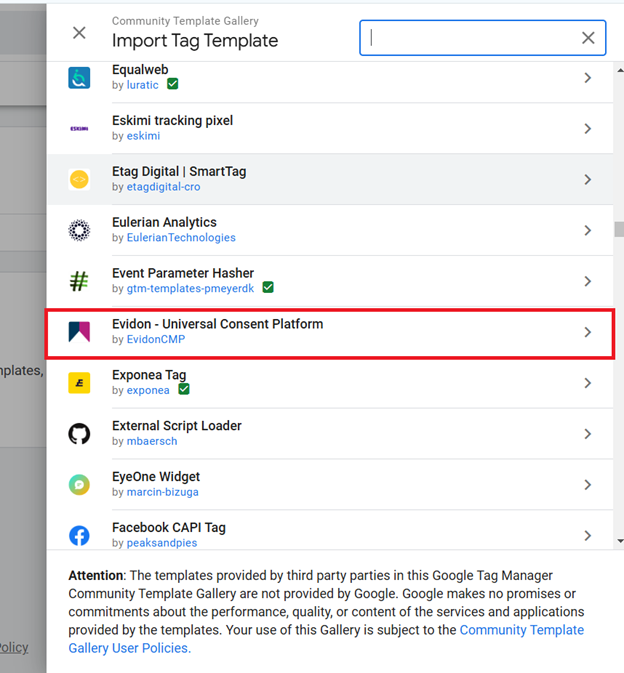Click the Eulerian Analytics dotted circle icon

(79, 230)
